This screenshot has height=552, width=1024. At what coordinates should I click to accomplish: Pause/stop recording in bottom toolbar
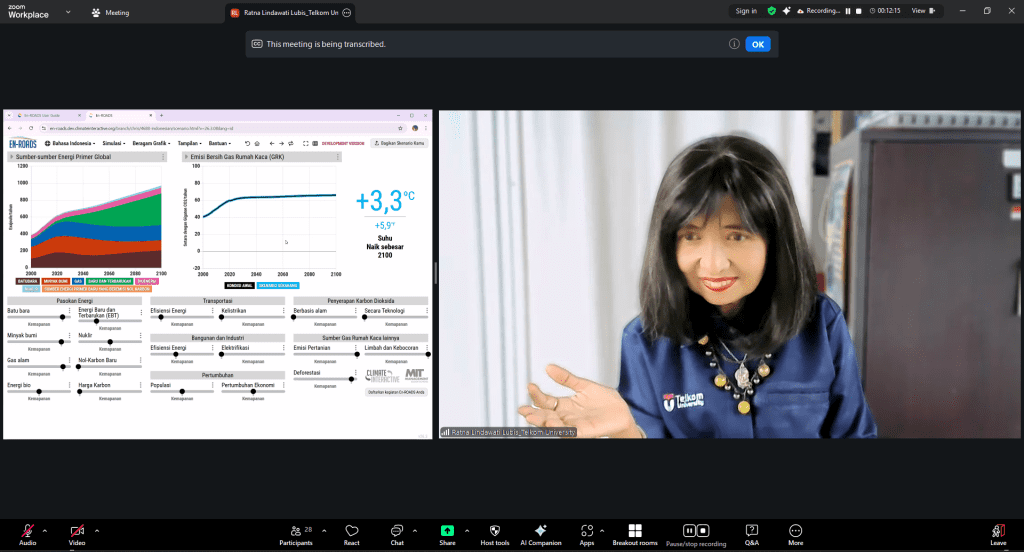pyautogui.click(x=696, y=531)
